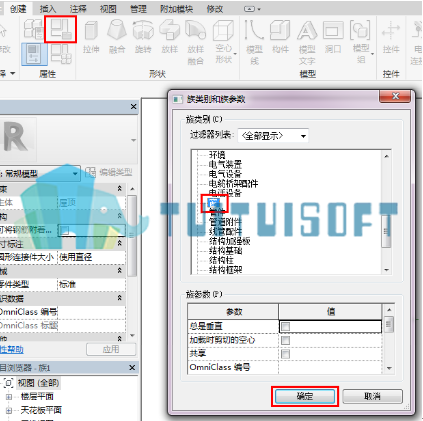Image resolution: width=423 pixels, height=421 pixels.
Task: Open the 附加模块 ribbon tab
Action: [x=176, y=9]
